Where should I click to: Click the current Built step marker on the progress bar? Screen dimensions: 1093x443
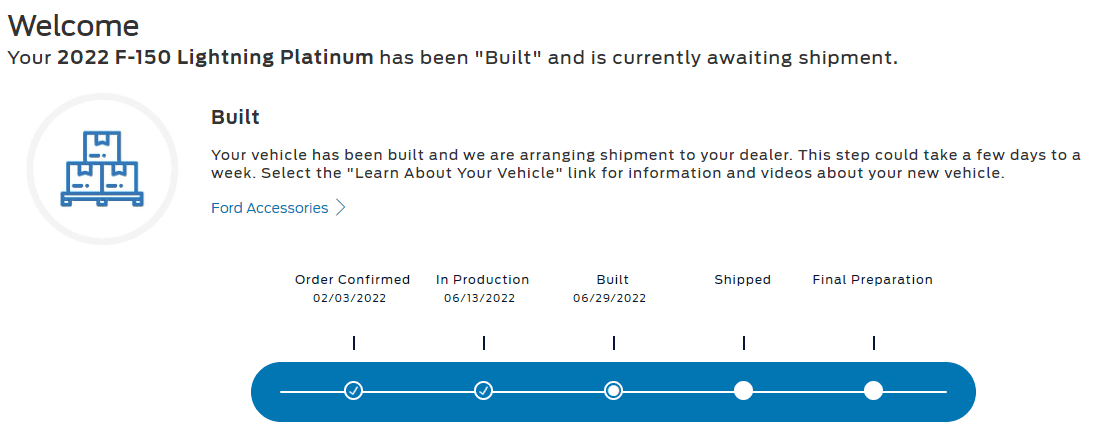coord(613,390)
